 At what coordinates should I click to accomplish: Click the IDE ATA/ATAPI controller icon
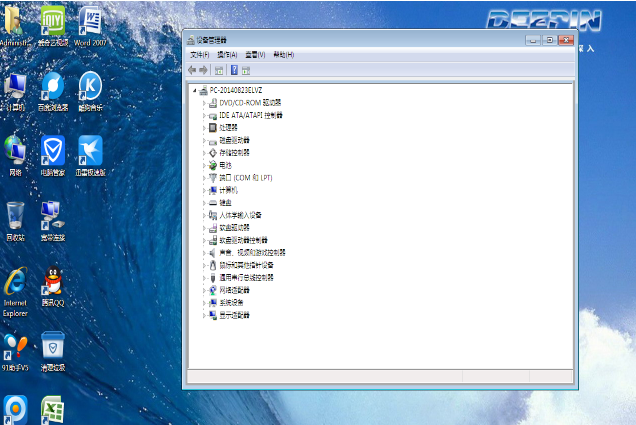213,116
